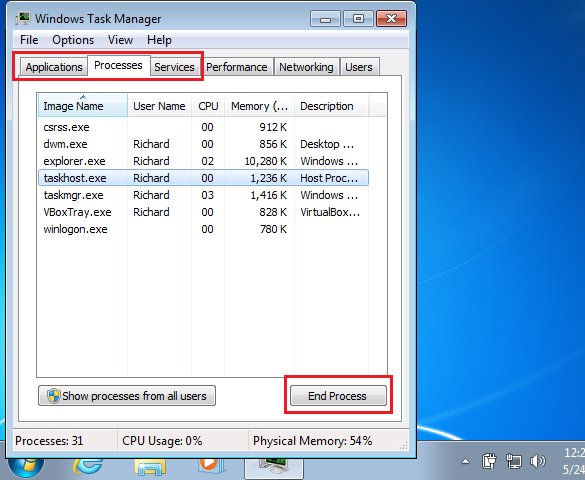Open the Help menu
The height and width of the screenshot is (480, 585).
[159, 40]
